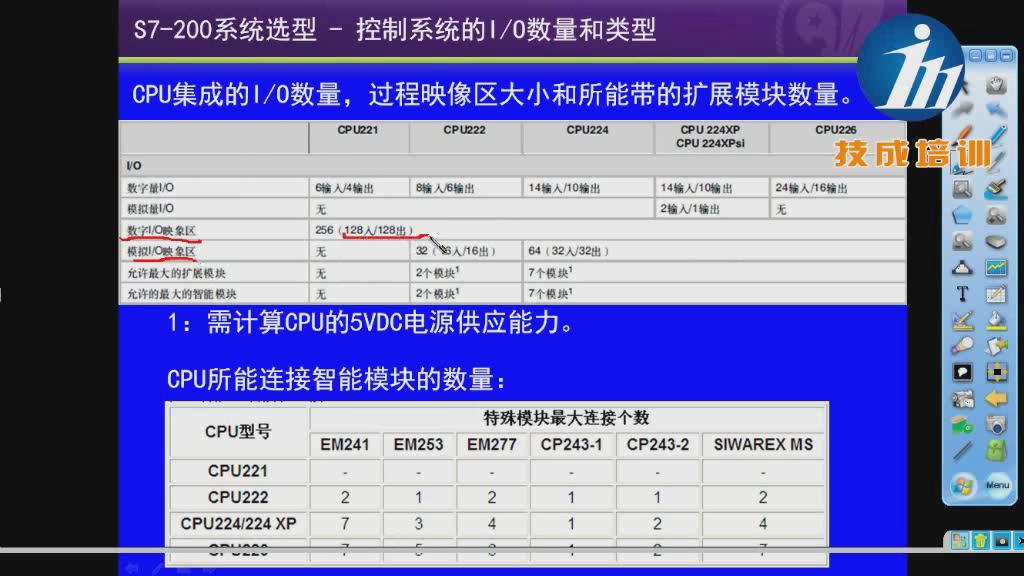Screen dimensions: 1024x576
Task: Select the paint brush tool
Action: coord(996,189)
